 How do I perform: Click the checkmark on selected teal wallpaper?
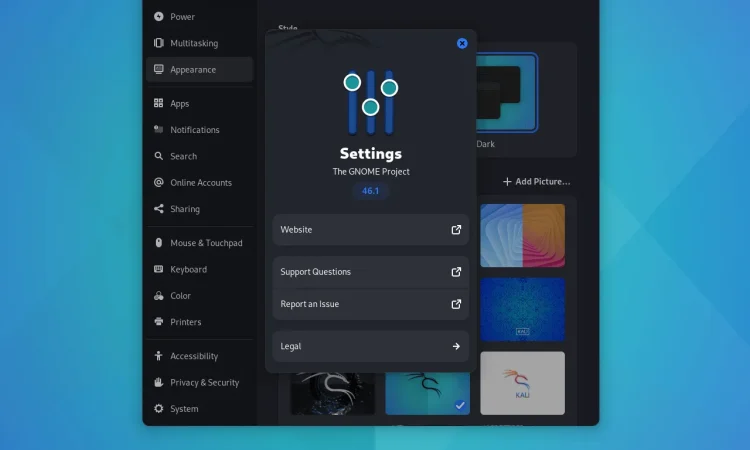(x=460, y=405)
